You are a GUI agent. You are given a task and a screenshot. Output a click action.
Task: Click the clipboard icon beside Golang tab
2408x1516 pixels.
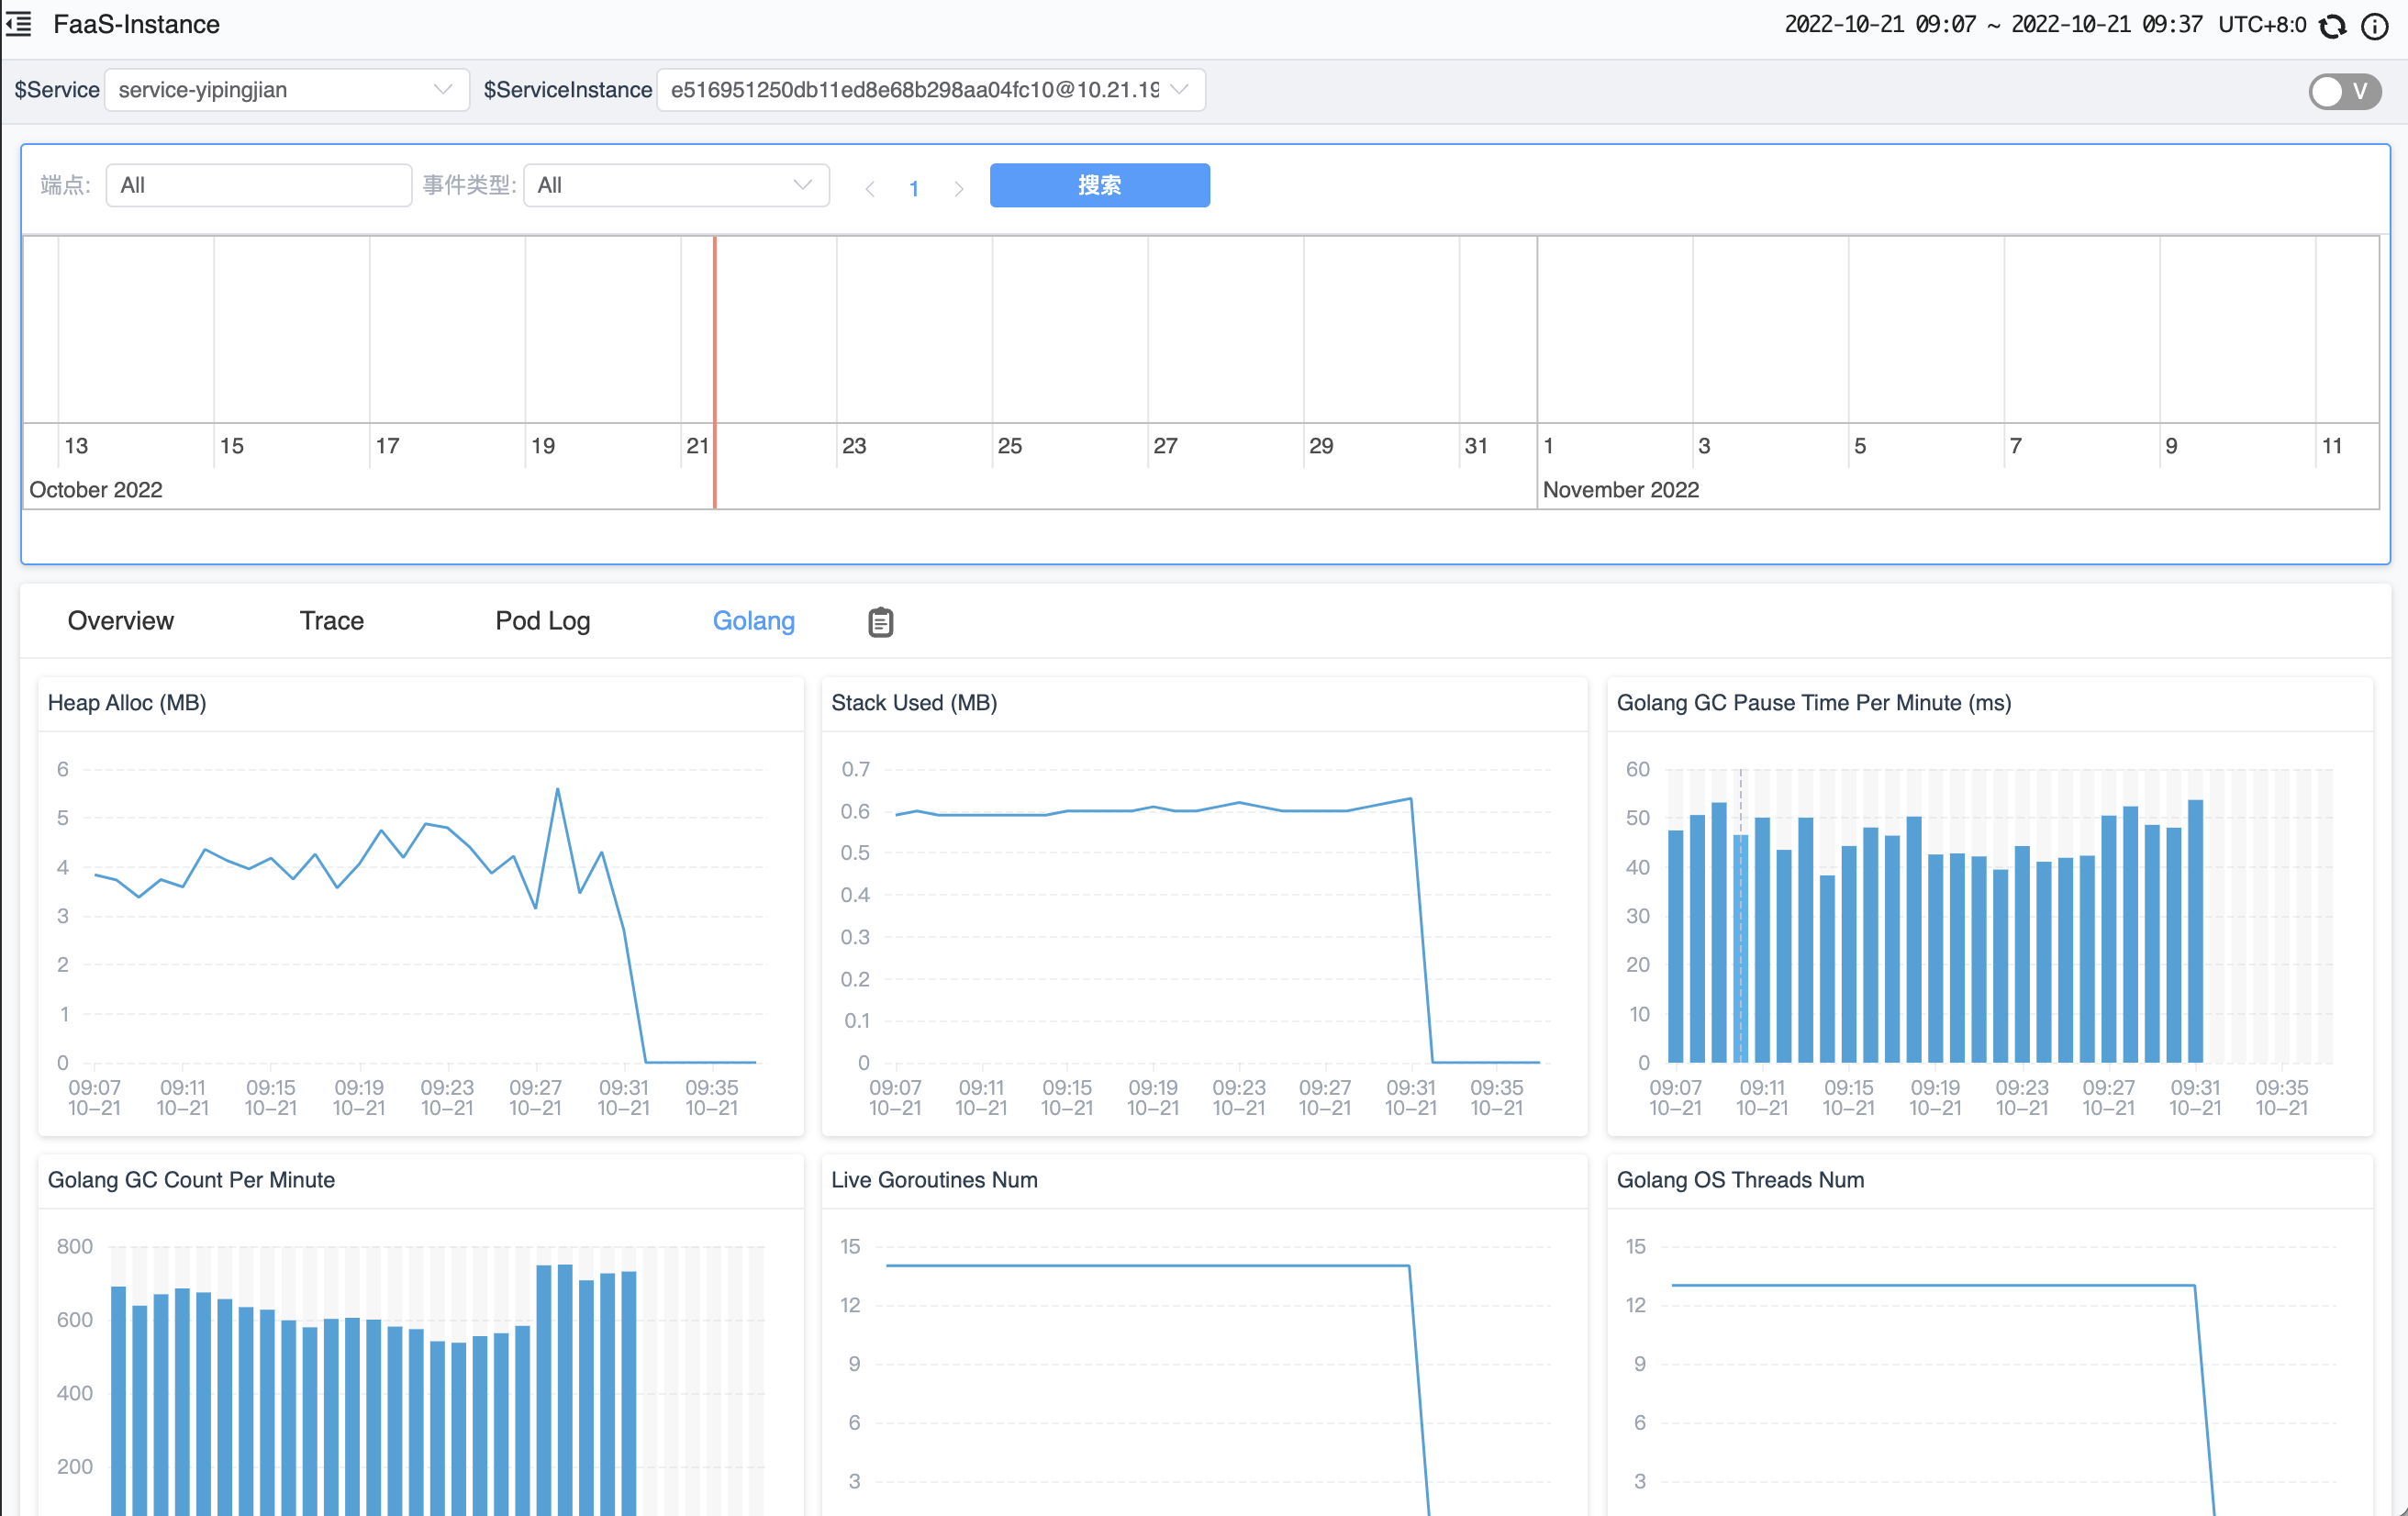pos(880,621)
